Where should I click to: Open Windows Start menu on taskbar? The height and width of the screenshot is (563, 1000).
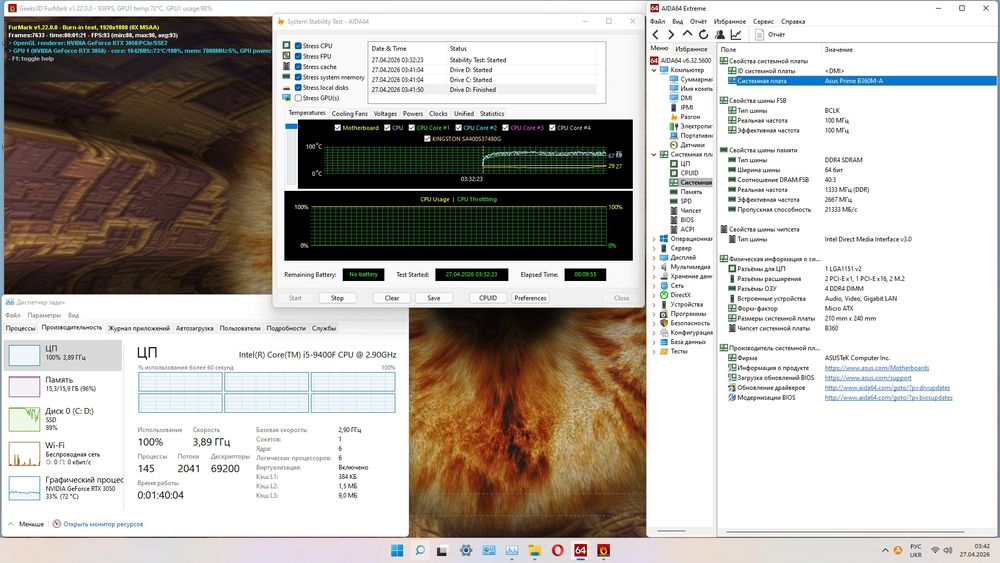point(397,550)
